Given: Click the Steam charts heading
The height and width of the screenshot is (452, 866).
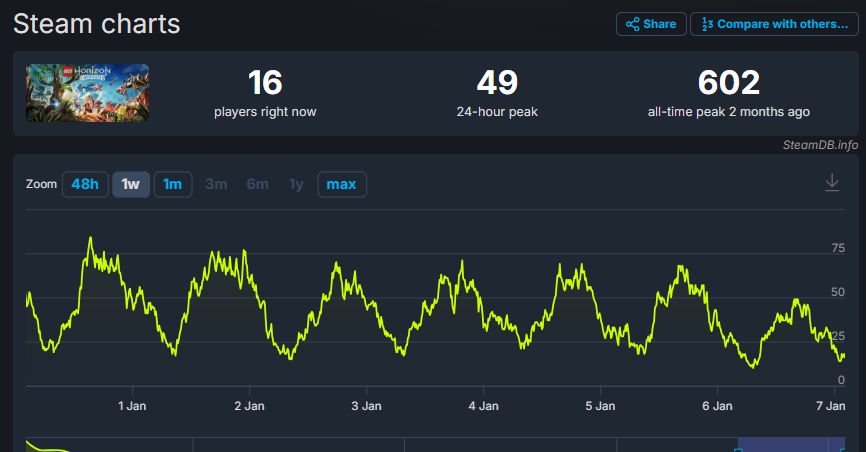Looking at the screenshot, I should point(96,24).
